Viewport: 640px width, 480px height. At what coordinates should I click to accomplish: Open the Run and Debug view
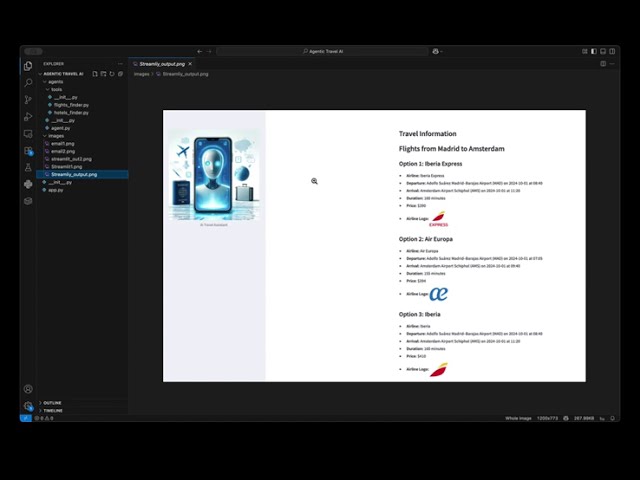click(28, 116)
